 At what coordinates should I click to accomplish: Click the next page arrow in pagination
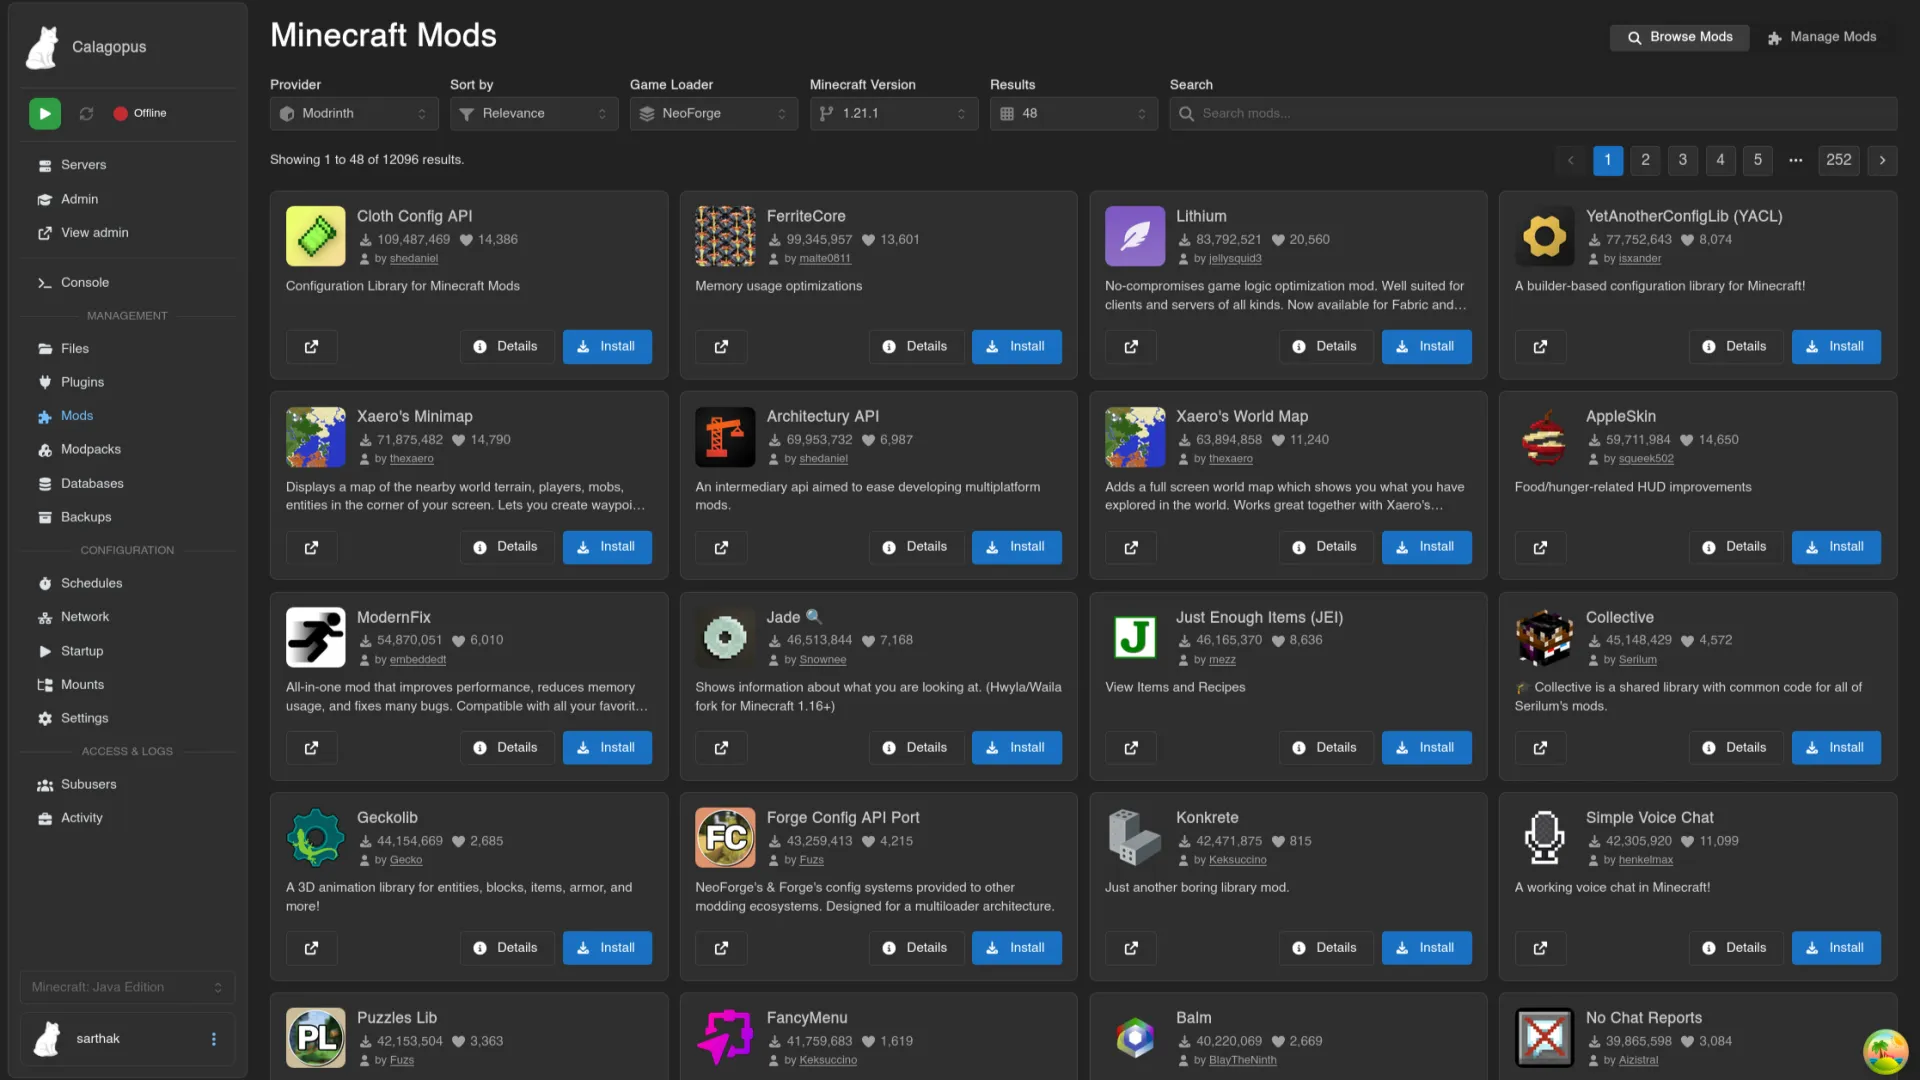click(1882, 160)
